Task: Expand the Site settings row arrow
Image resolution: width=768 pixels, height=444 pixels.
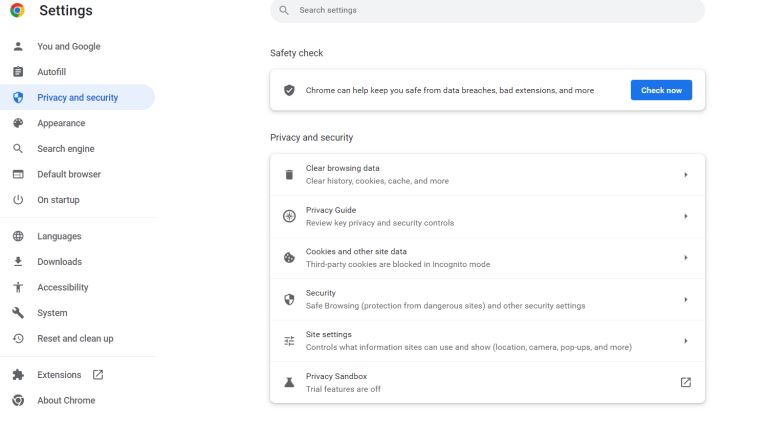Action: (686, 341)
